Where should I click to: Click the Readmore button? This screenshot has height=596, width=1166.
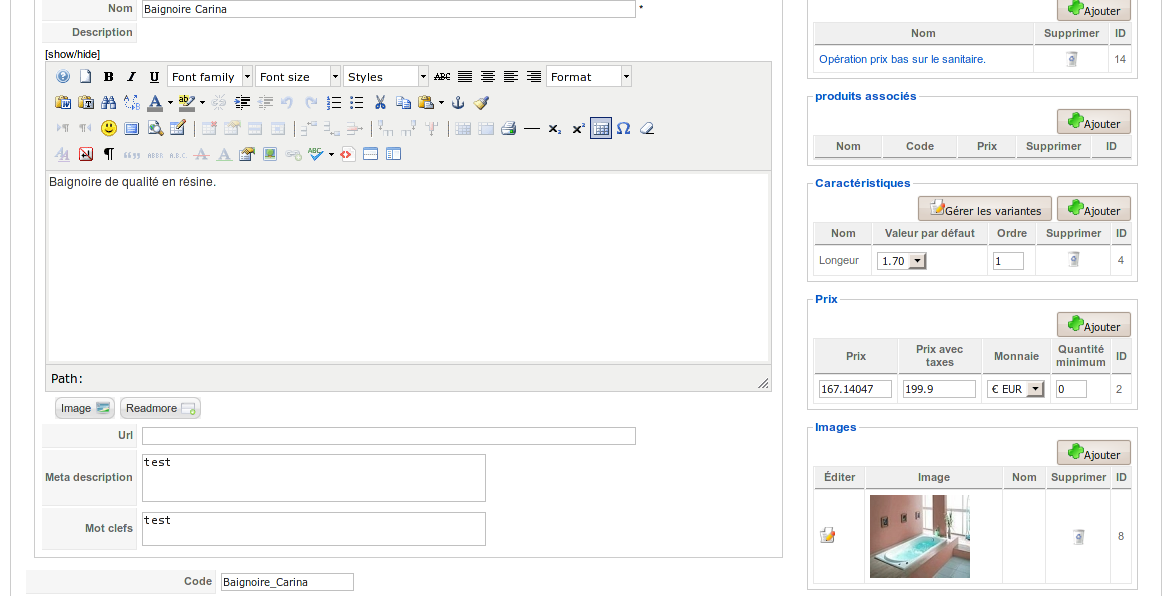160,408
